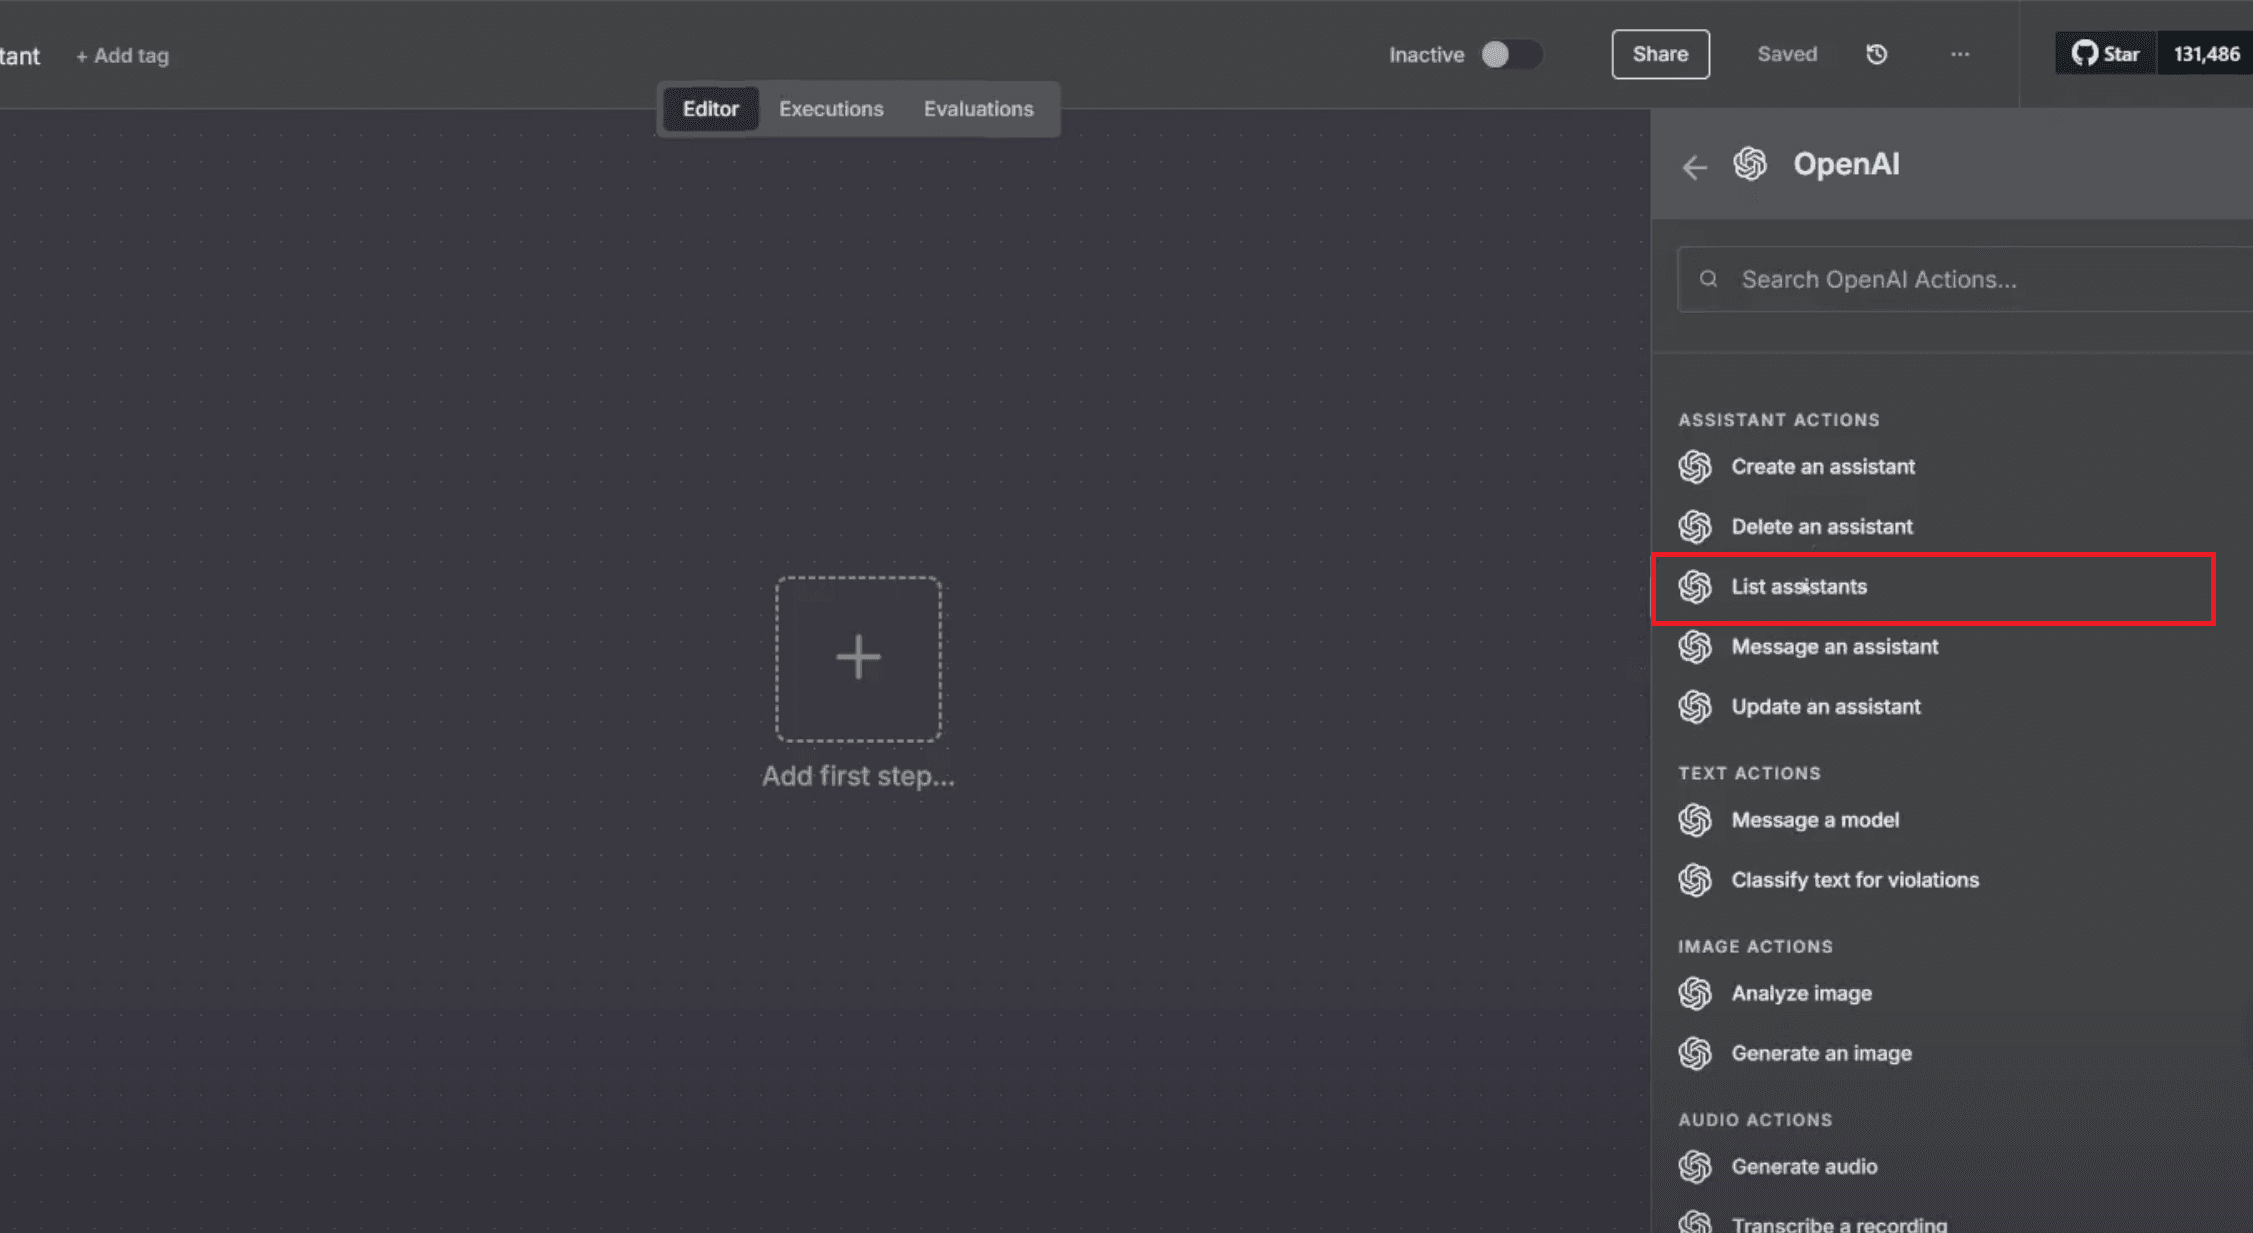Select the Message a model action
Image resolution: width=2253 pixels, height=1233 pixels.
pyautogui.click(x=1814, y=820)
